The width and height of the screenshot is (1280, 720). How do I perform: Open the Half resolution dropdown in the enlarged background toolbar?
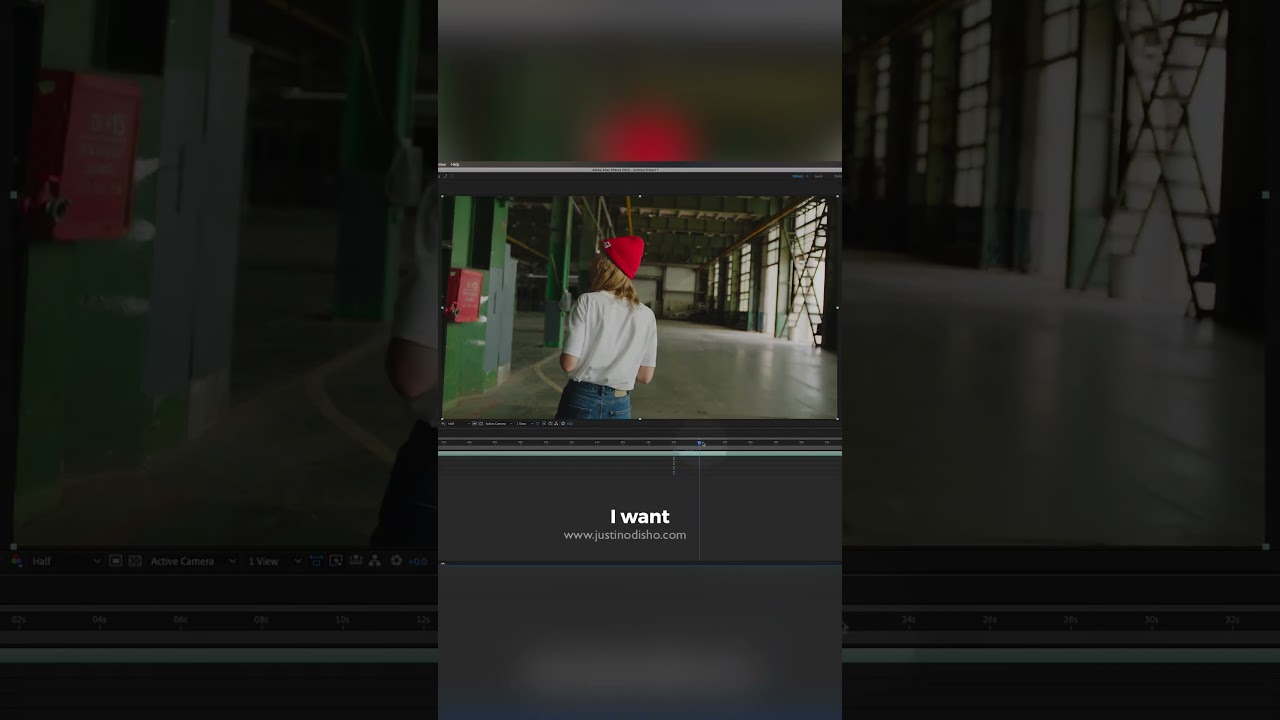click(x=66, y=561)
